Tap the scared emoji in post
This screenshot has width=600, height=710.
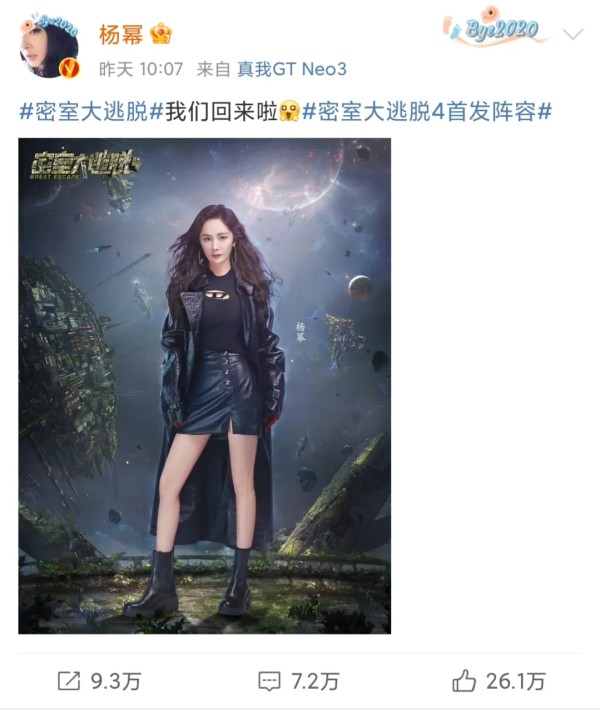pos(289,111)
